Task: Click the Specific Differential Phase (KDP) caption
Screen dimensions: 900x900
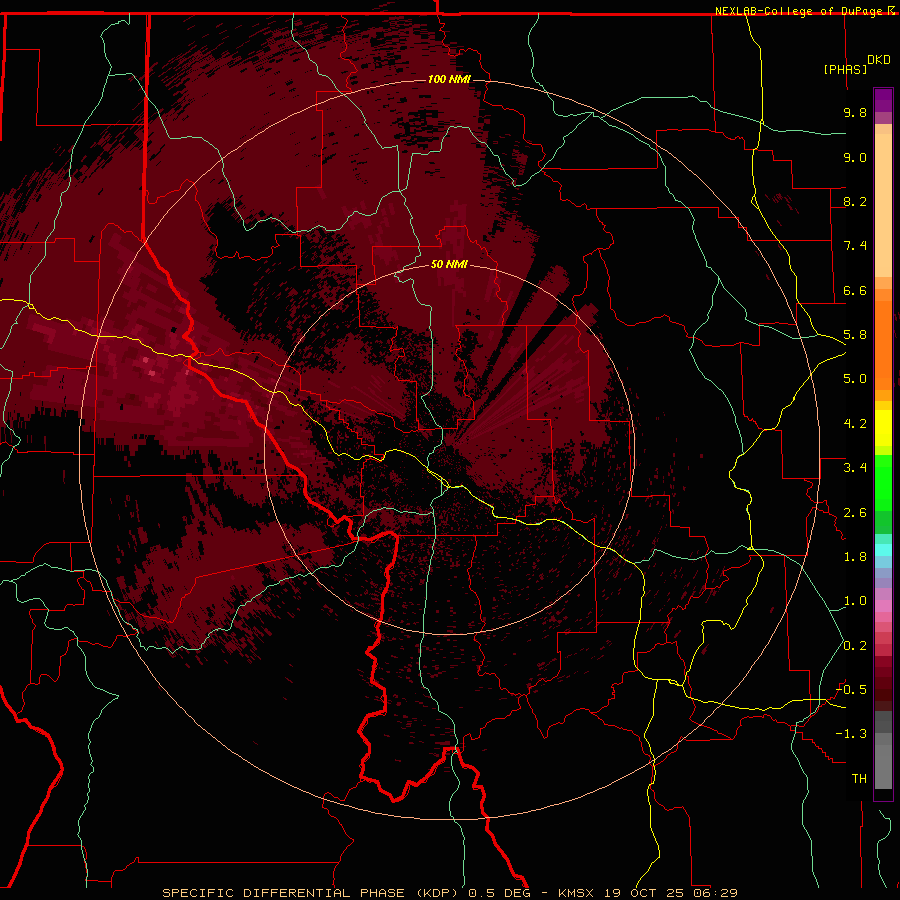Action: [x=310, y=893]
